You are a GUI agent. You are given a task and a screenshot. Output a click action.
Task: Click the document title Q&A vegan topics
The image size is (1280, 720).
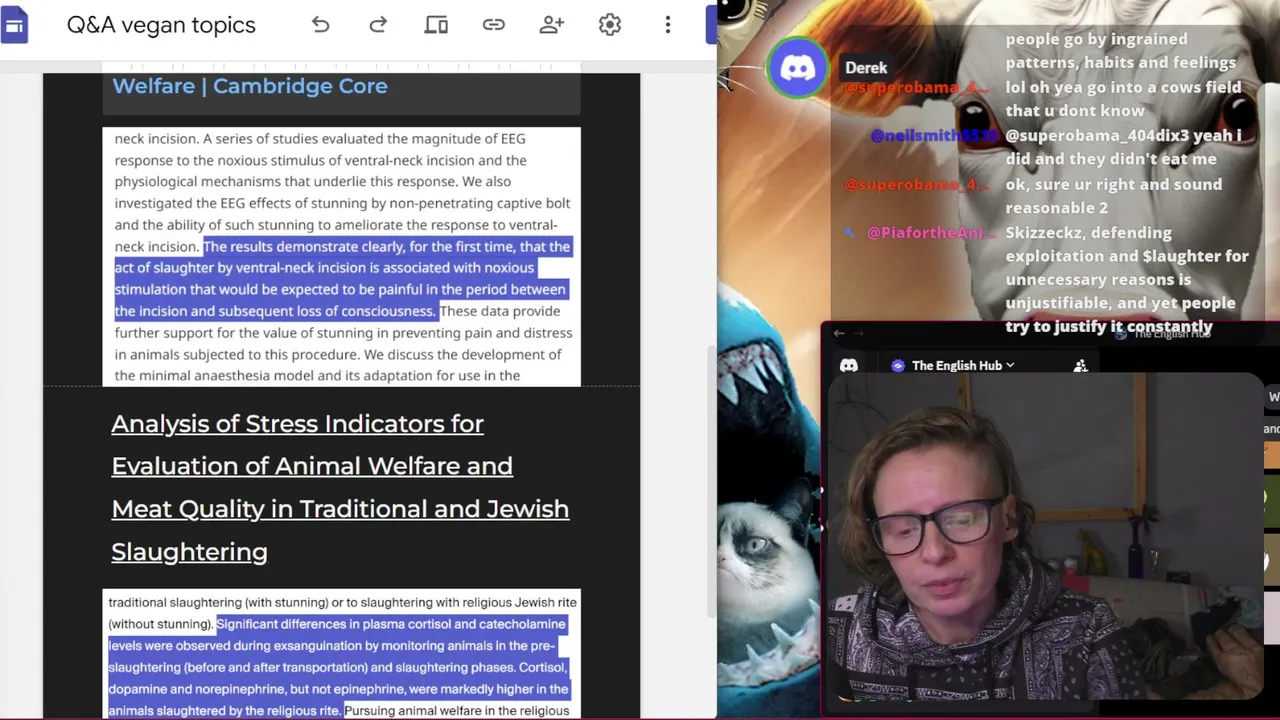(161, 25)
